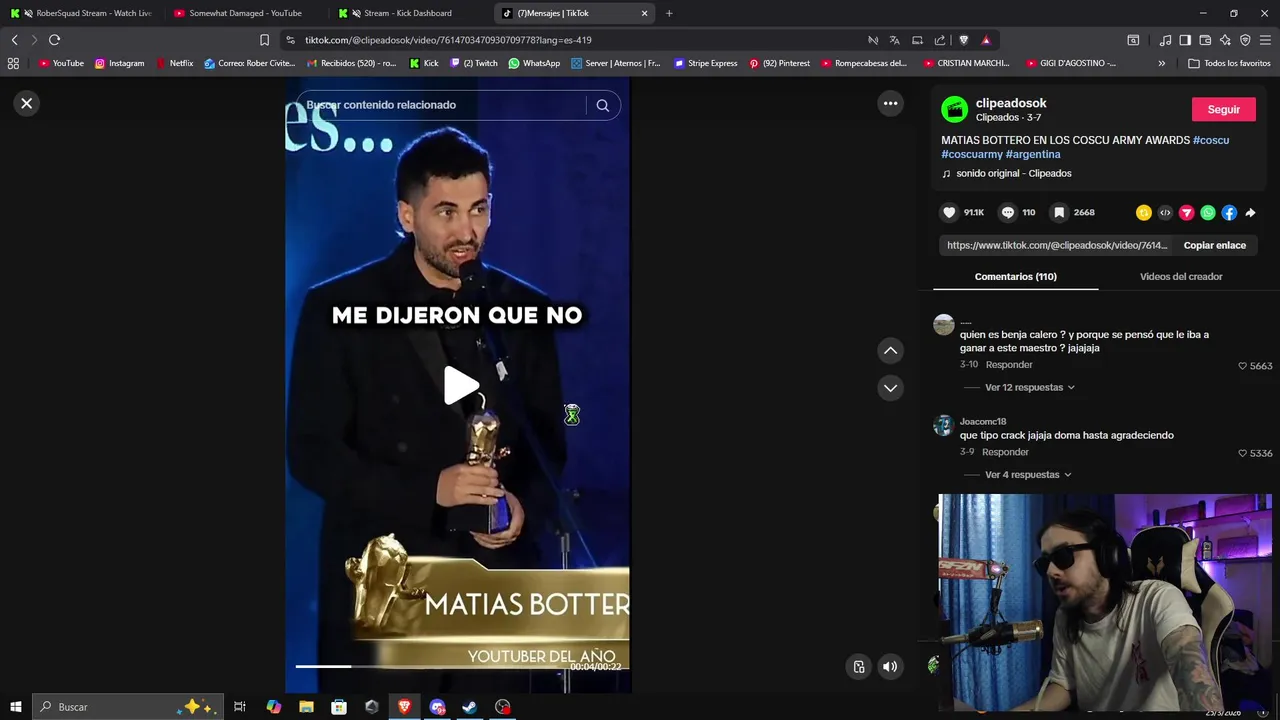
Task: Switch to Stream - Kick Dashboard tab
Action: [408, 13]
